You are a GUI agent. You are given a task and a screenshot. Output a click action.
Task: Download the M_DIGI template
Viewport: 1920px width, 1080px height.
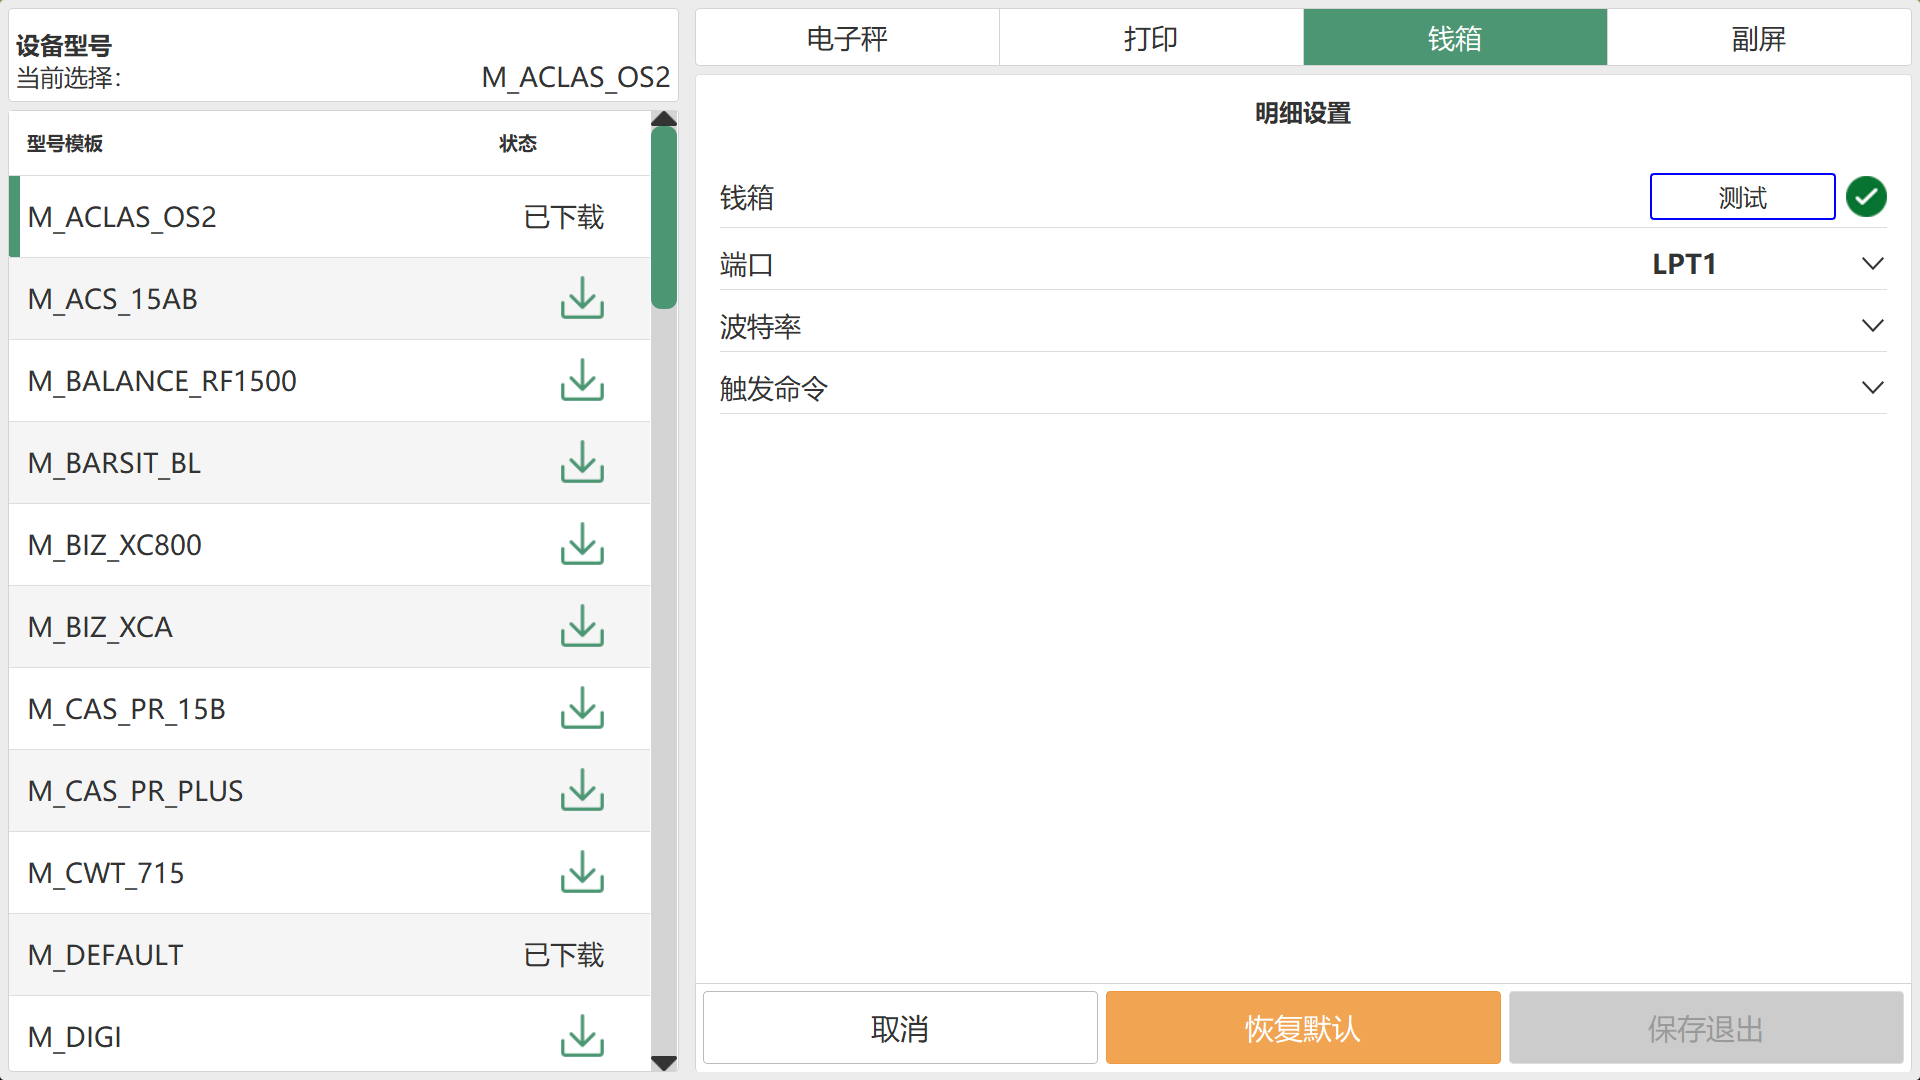[x=582, y=1036]
